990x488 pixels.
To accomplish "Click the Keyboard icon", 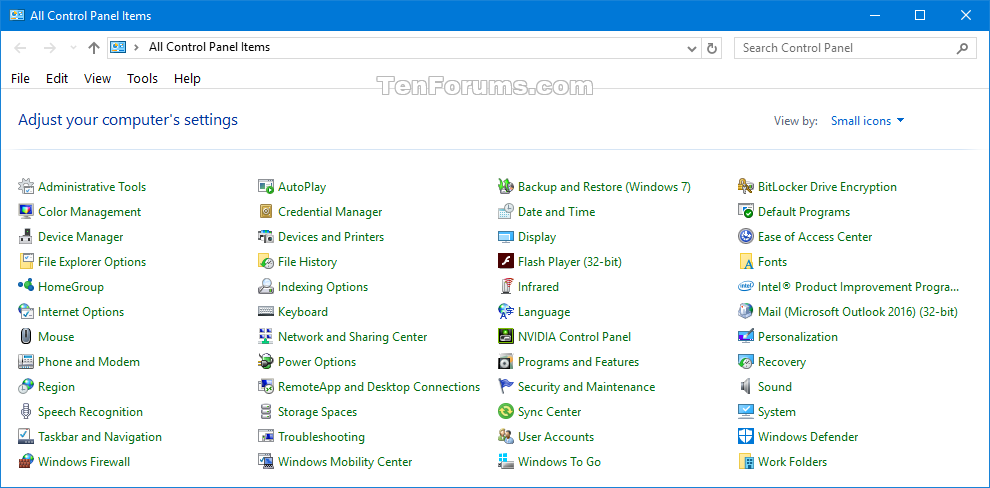I will (x=266, y=312).
